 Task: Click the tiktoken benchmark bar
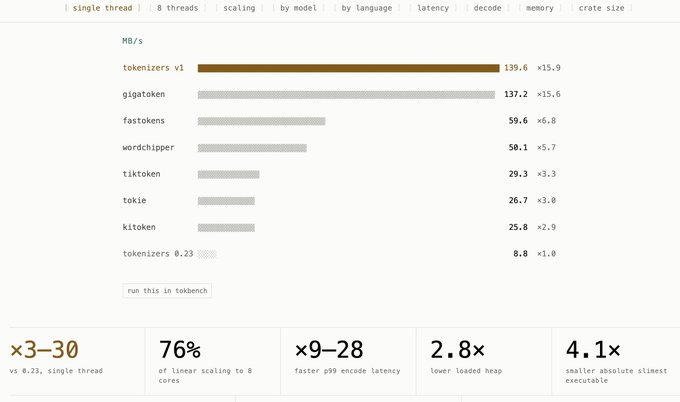[229, 174]
